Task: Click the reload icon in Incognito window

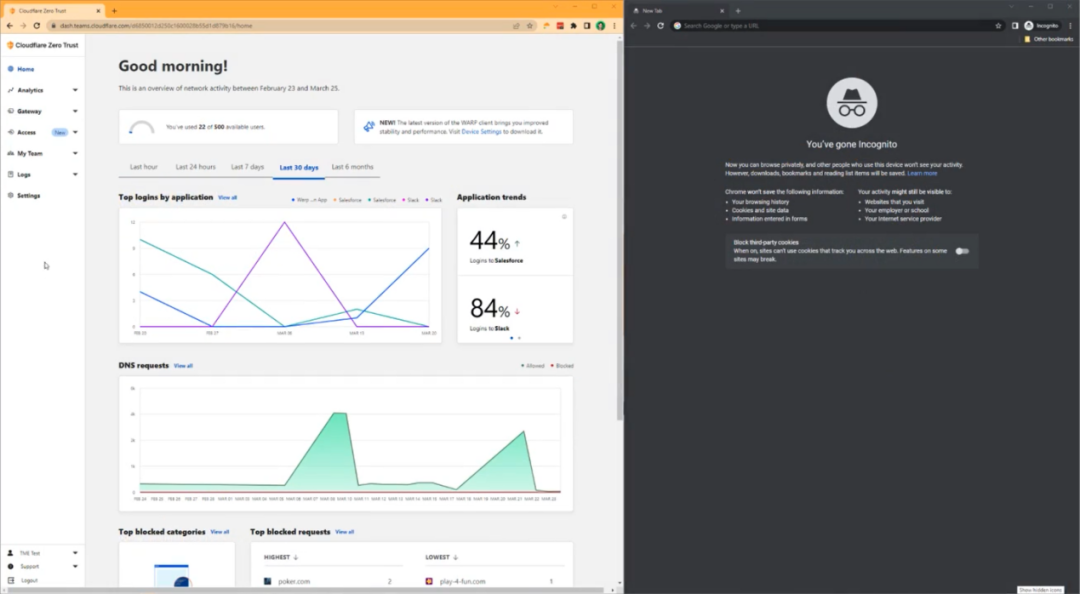Action: (660, 25)
